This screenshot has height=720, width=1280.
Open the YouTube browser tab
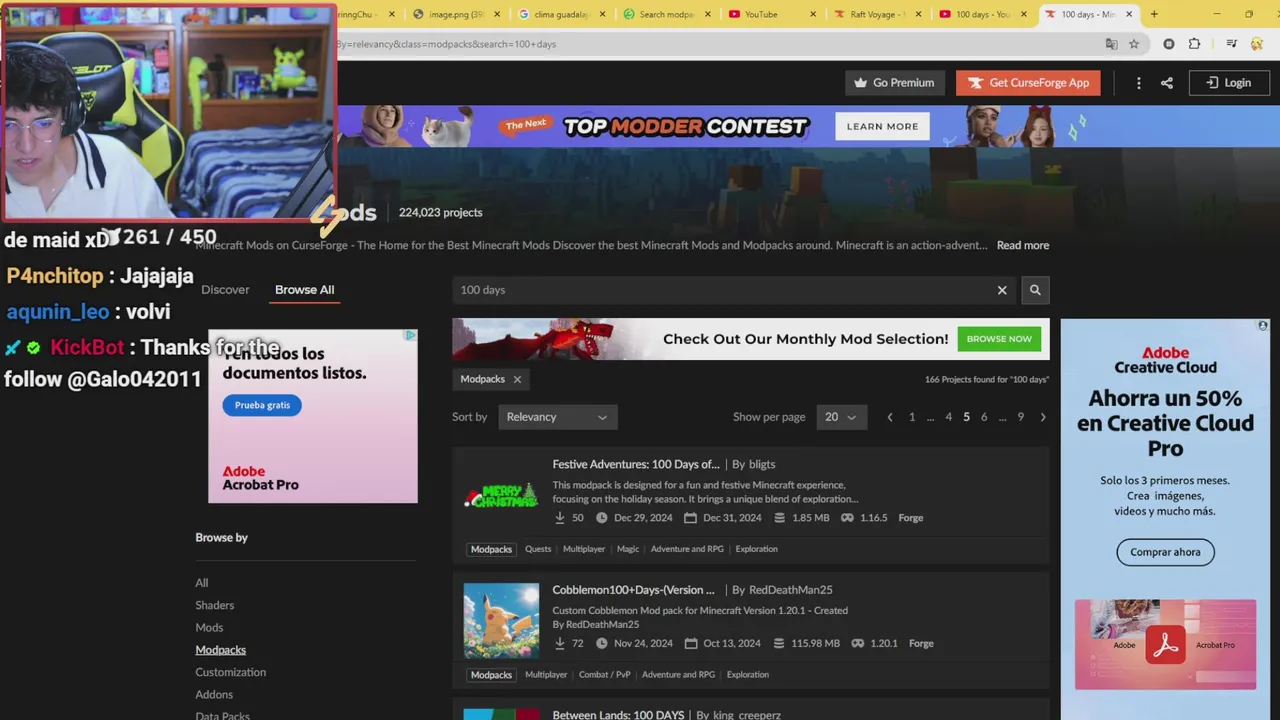coord(771,14)
